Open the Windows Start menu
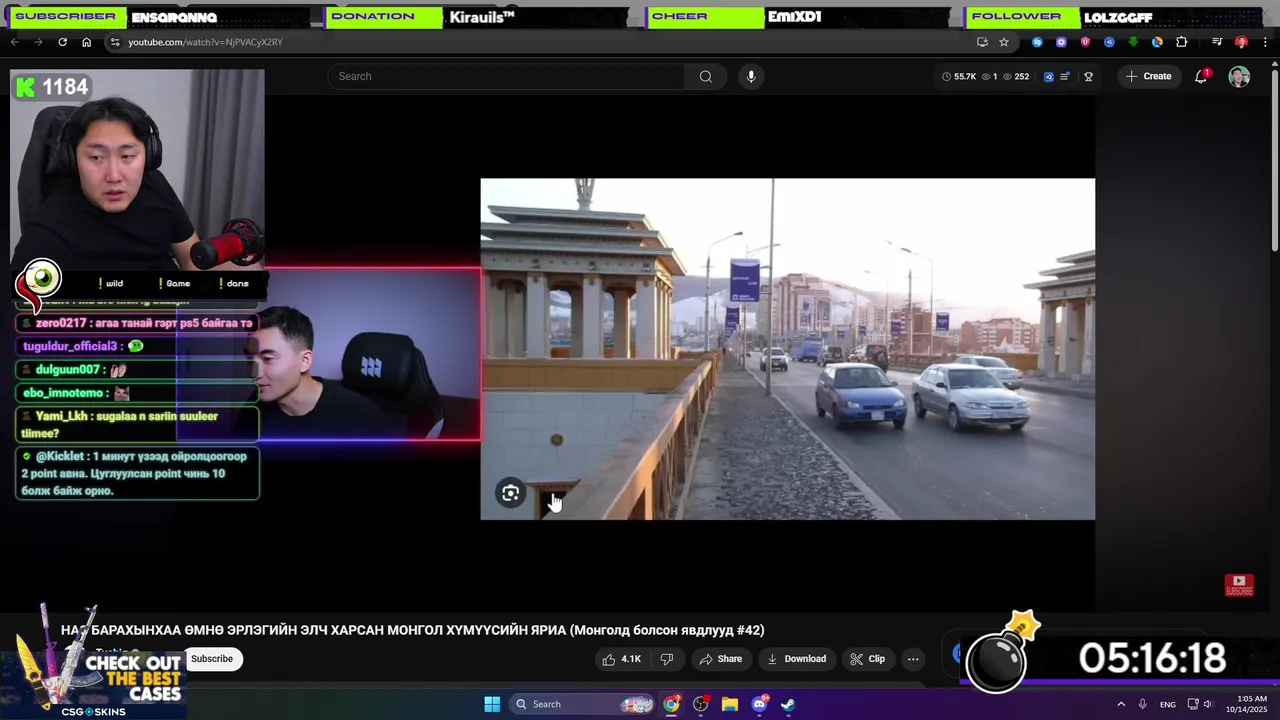The width and height of the screenshot is (1280, 720). (492, 704)
